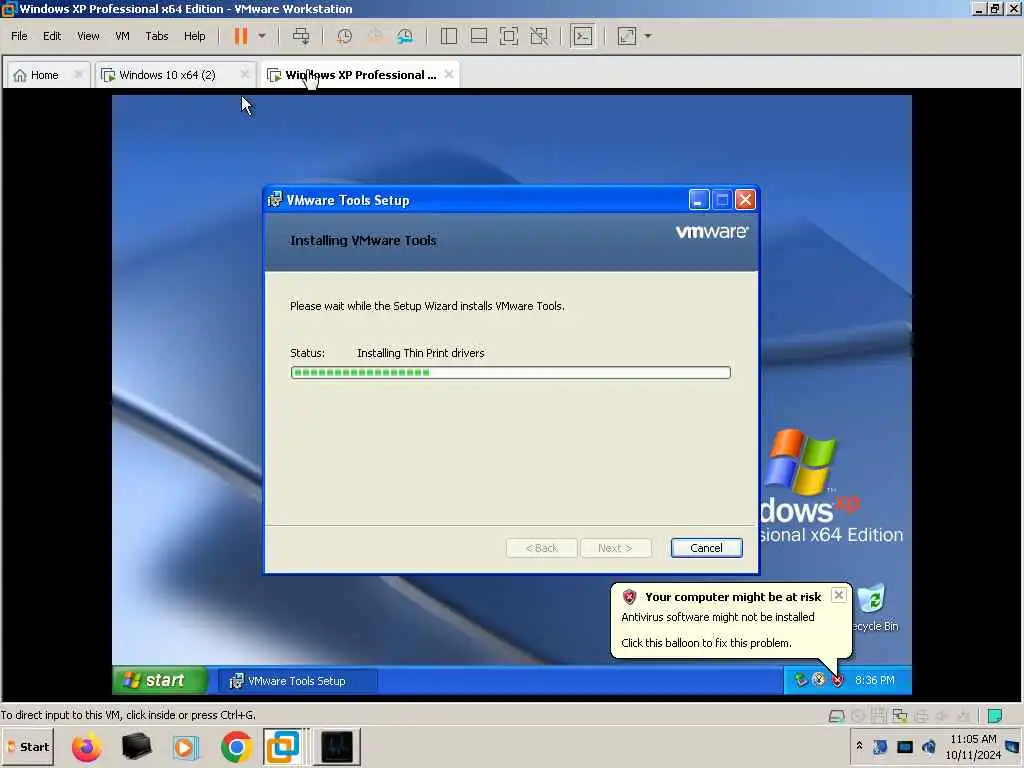
Task: Open the black folder host taskbar icon
Action: point(136,747)
